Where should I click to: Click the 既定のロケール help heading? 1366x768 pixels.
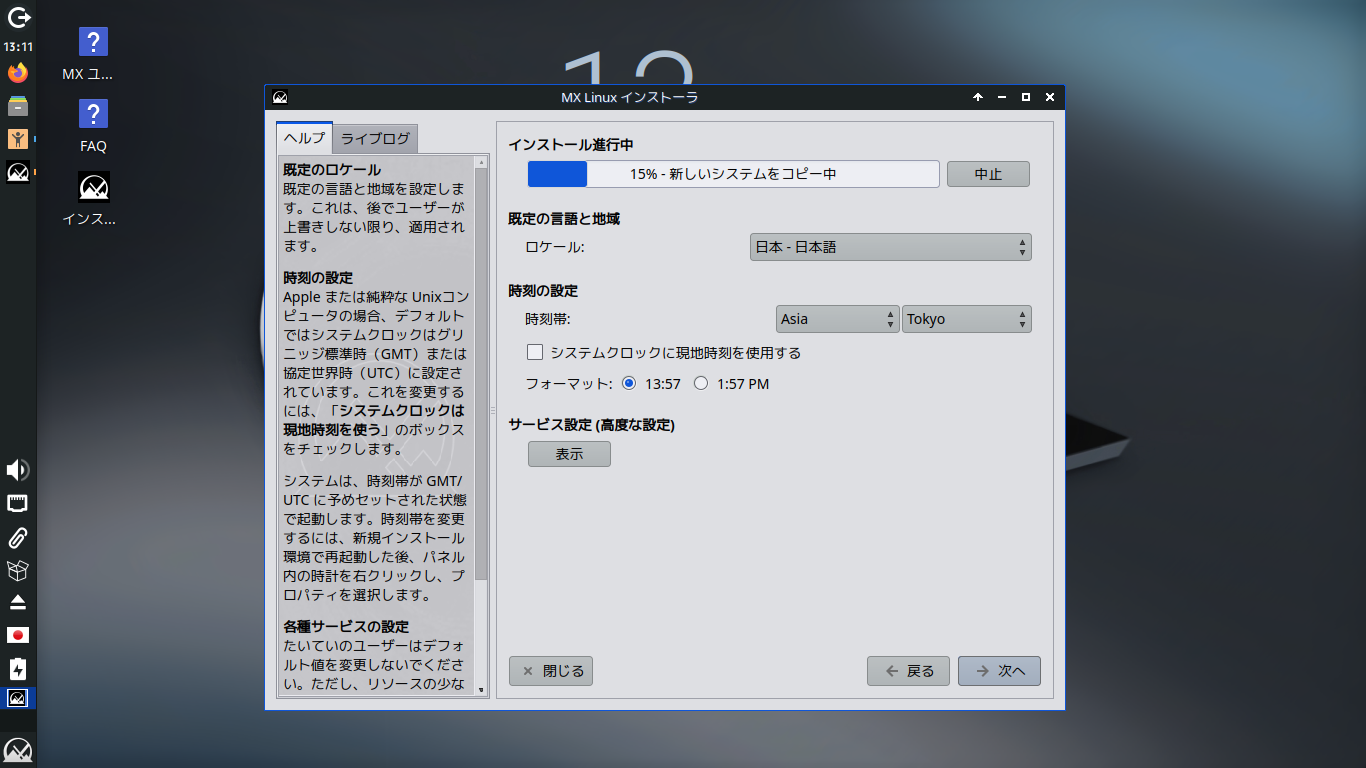coord(332,169)
